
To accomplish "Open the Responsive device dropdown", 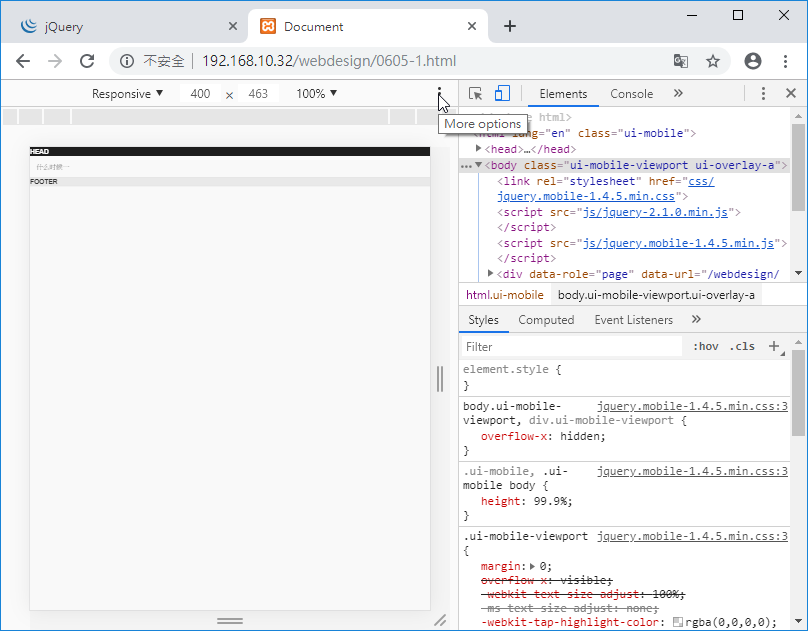I will [127, 94].
